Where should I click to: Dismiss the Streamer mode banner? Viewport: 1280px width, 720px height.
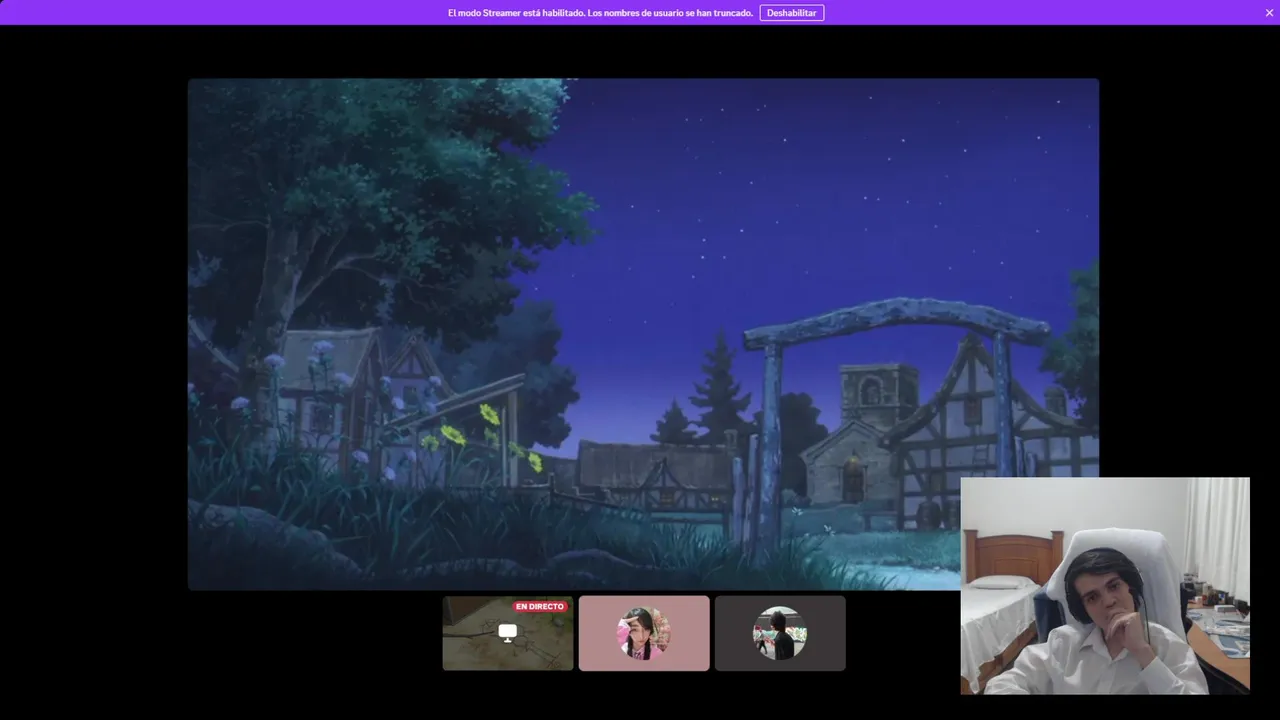tap(1269, 13)
